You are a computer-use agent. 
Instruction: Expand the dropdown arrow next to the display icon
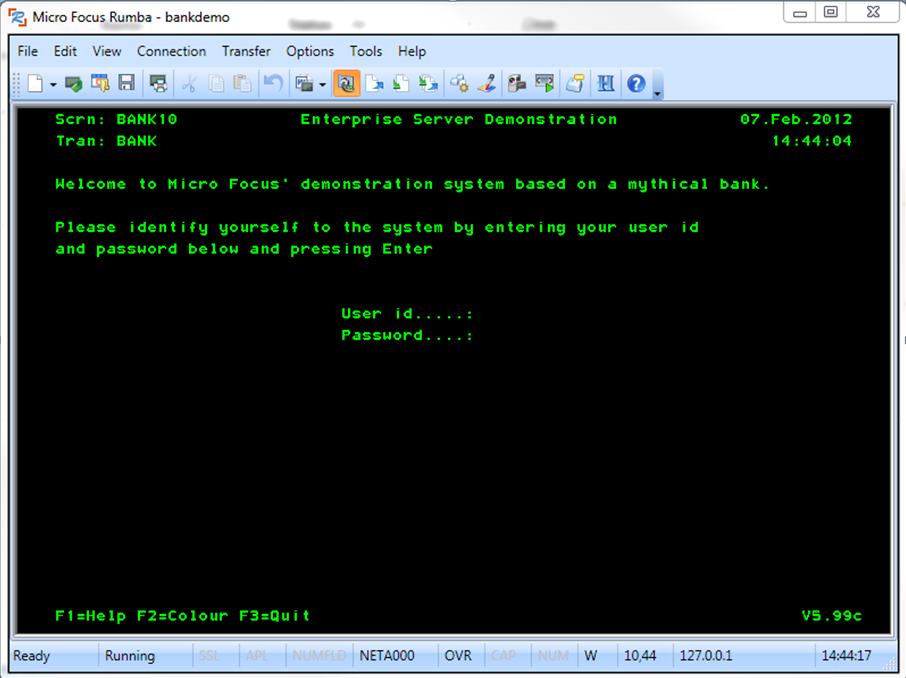(322, 84)
